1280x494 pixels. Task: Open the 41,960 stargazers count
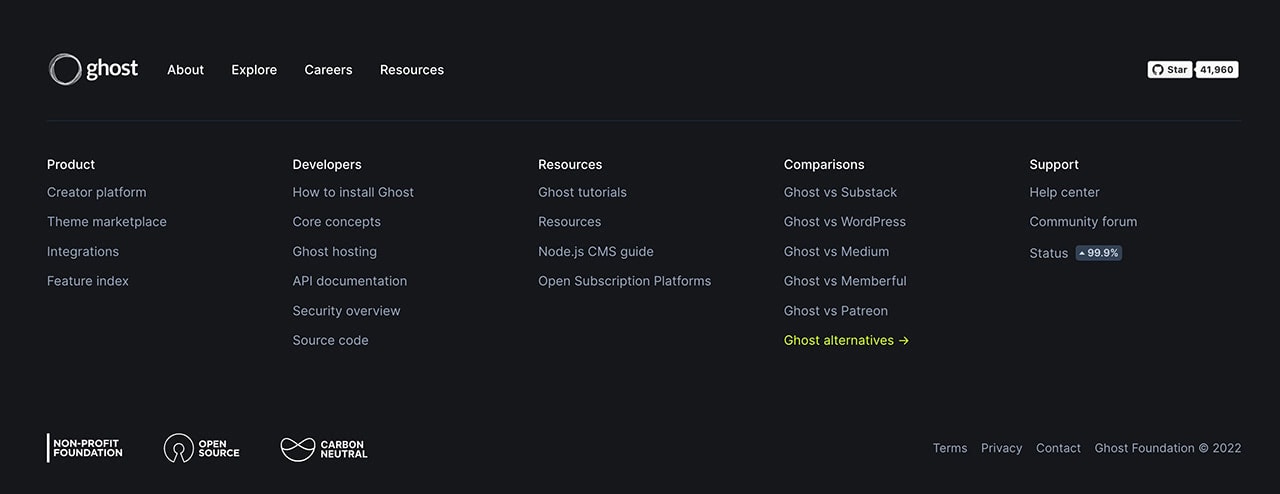tap(1217, 70)
